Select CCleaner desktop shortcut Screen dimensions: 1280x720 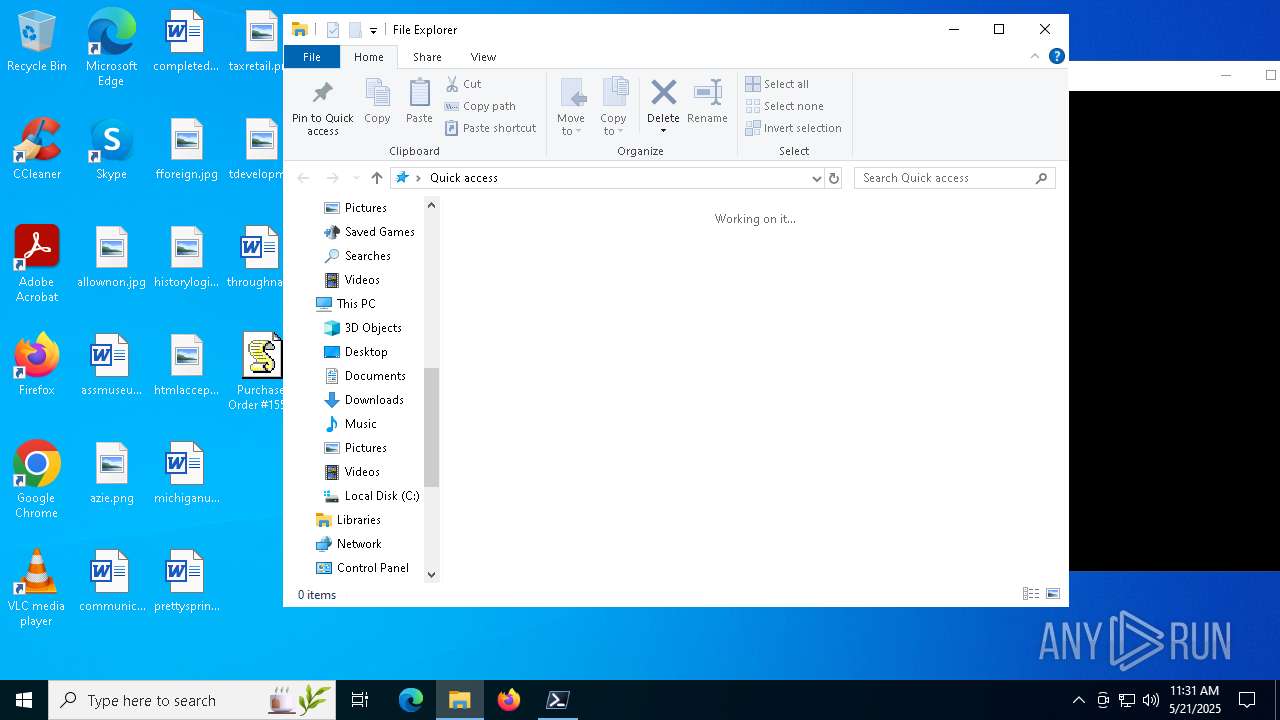pos(37,150)
